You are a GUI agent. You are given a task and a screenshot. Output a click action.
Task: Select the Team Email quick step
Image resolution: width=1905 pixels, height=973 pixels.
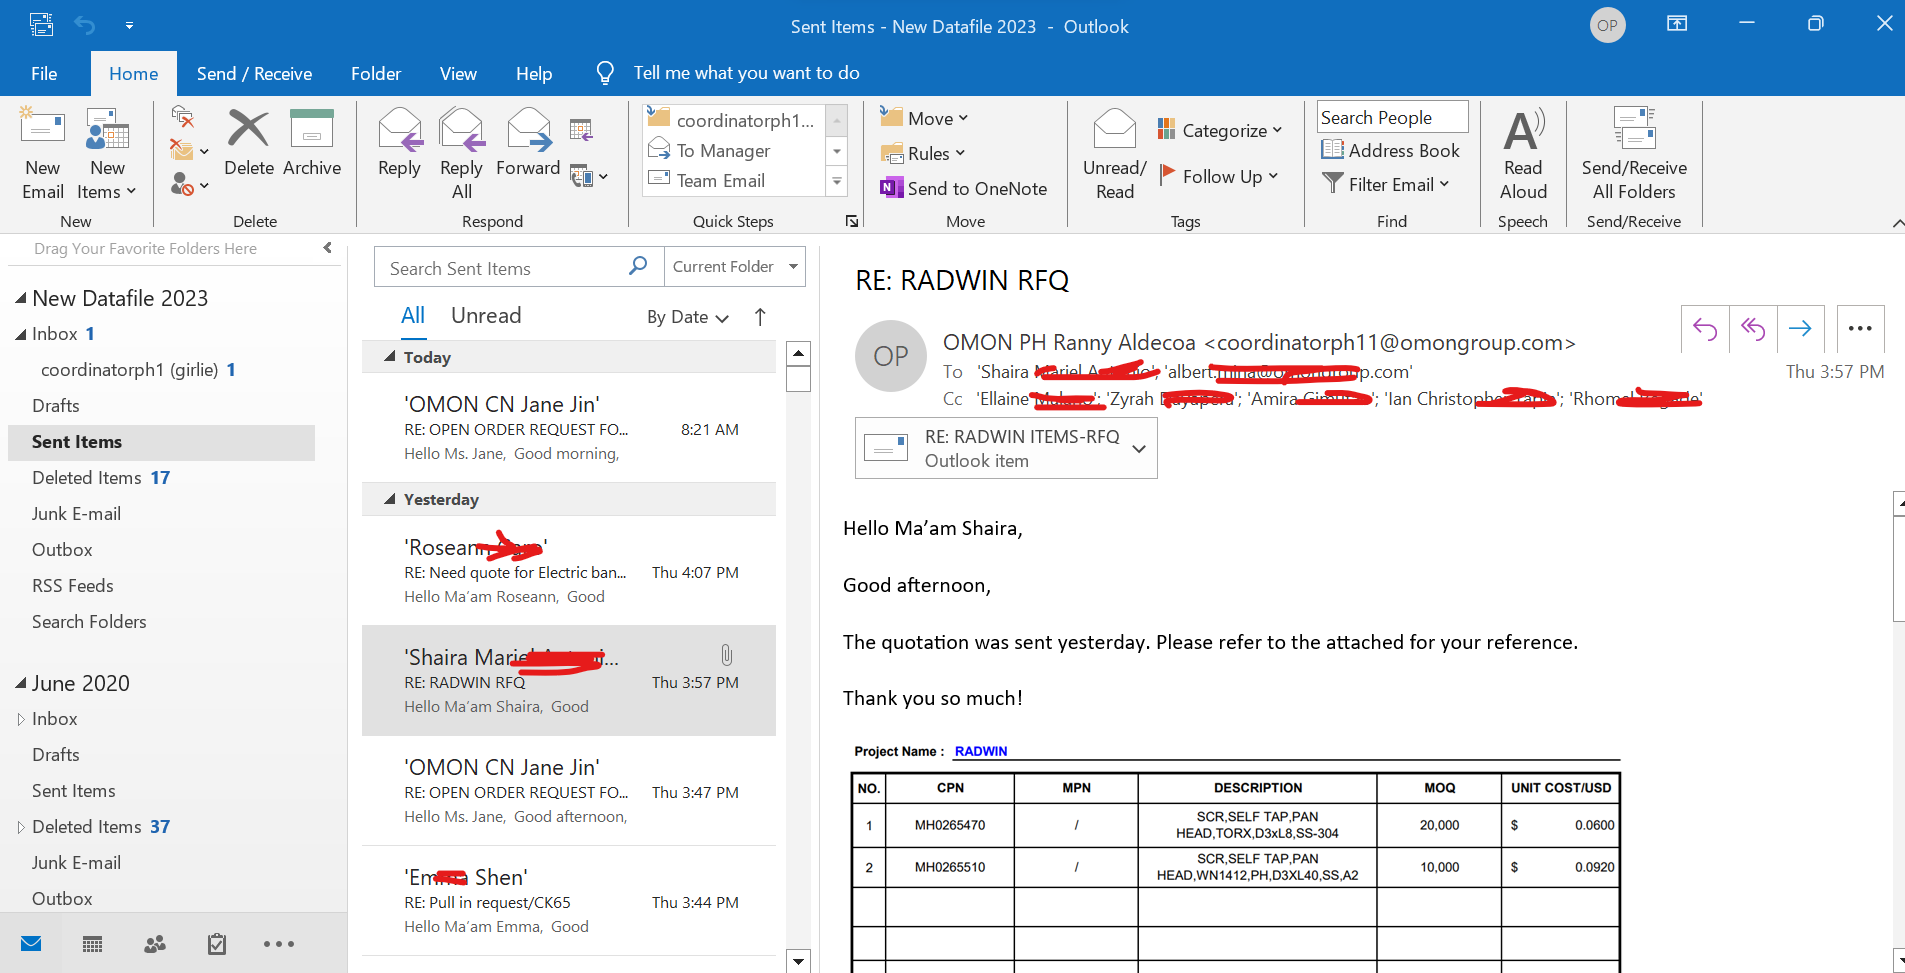point(720,181)
